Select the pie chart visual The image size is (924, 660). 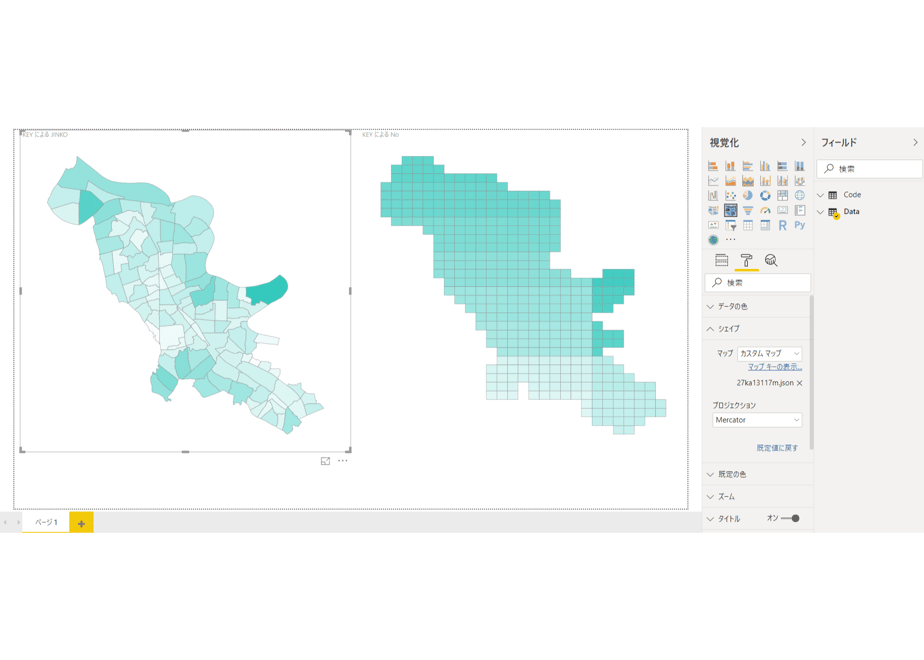click(x=748, y=195)
